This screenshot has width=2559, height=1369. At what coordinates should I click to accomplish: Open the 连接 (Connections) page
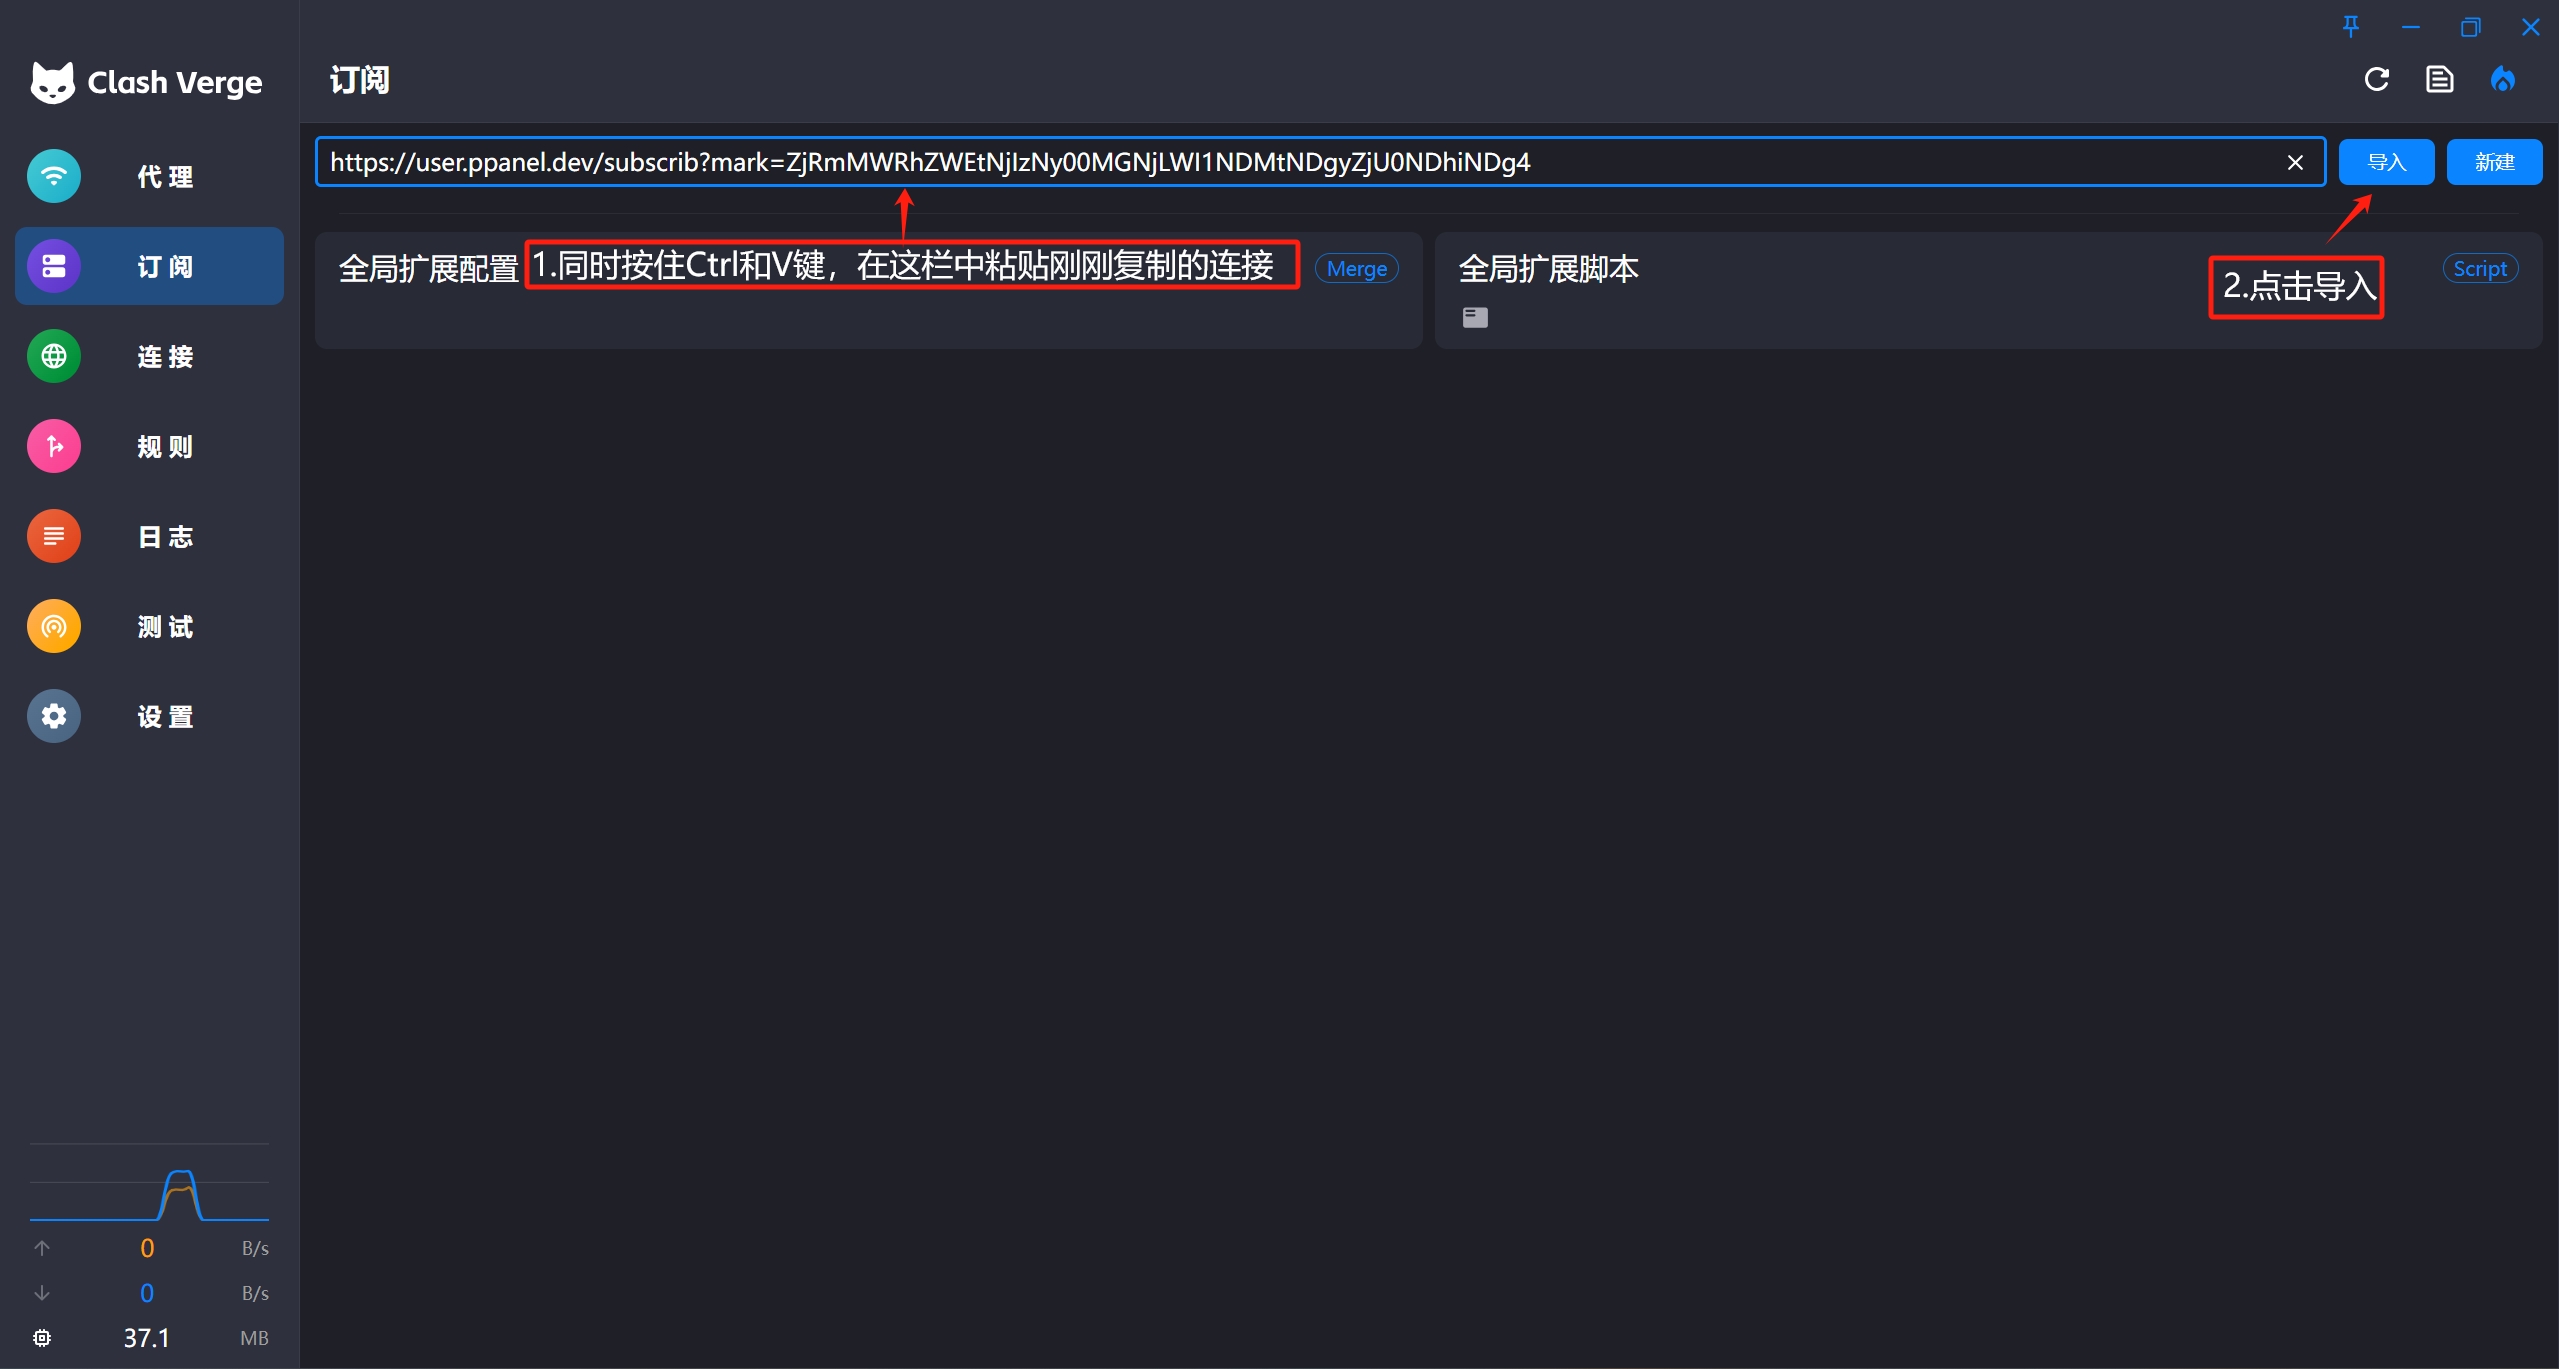tap(148, 356)
